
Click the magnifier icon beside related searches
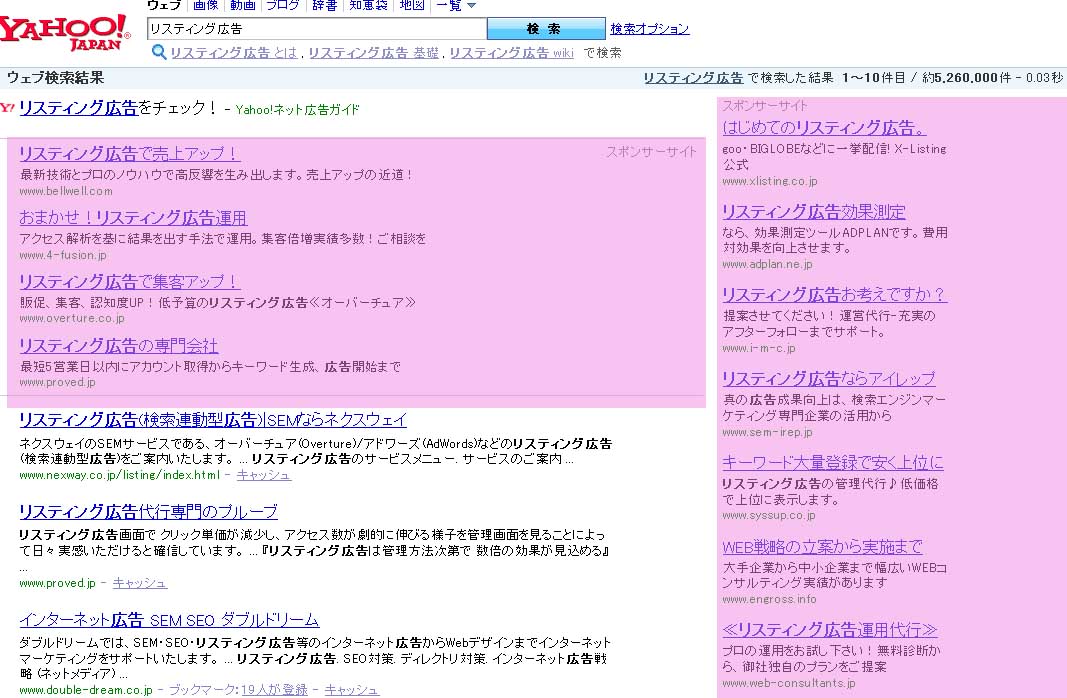click(x=159, y=52)
